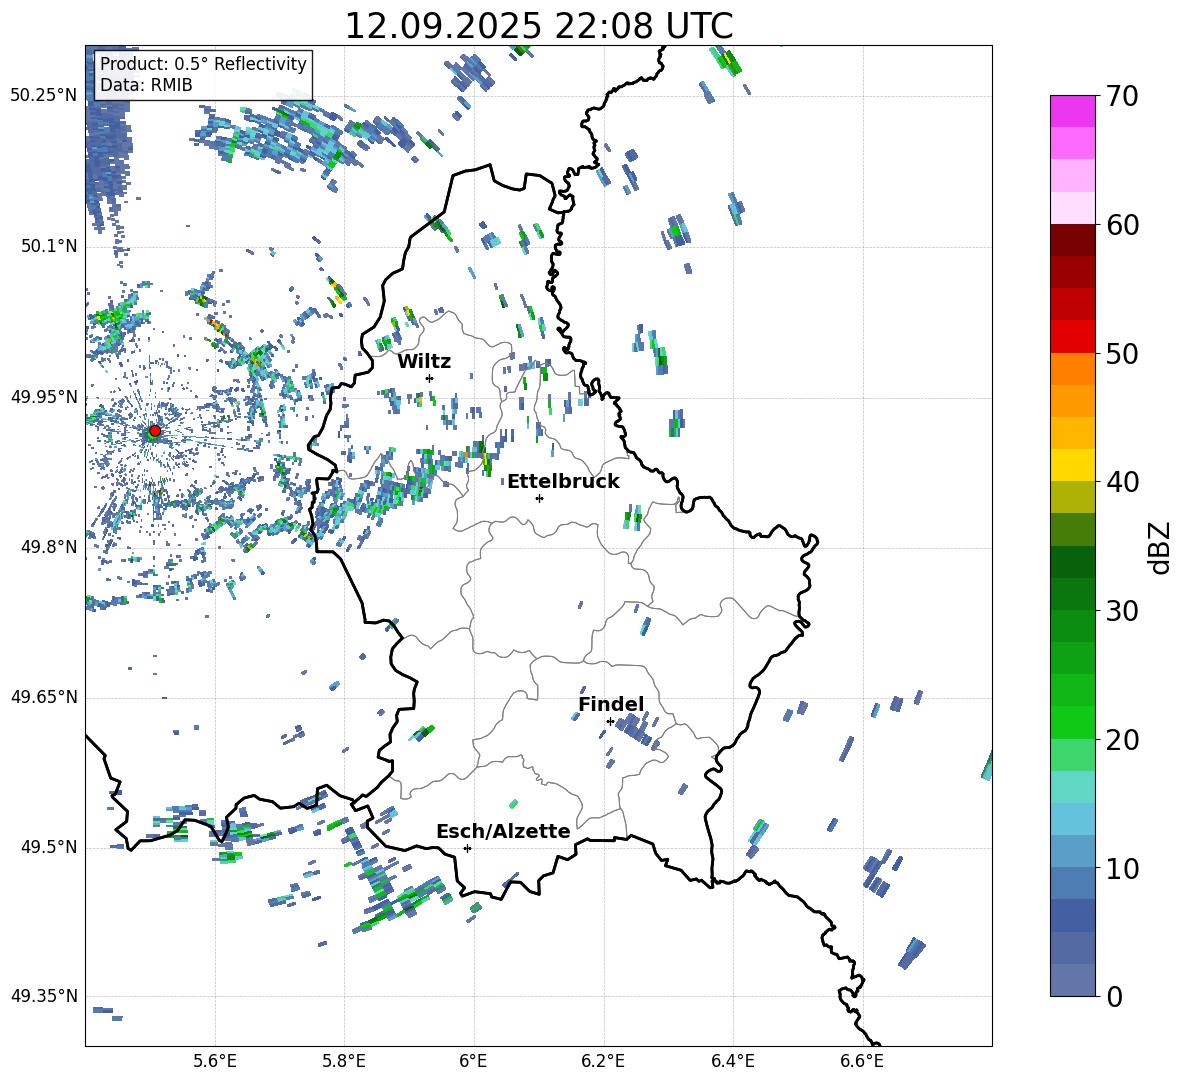The height and width of the screenshot is (1081, 1184).
Task: Click the cross marker below Ettelbruck
Action: 539,498
